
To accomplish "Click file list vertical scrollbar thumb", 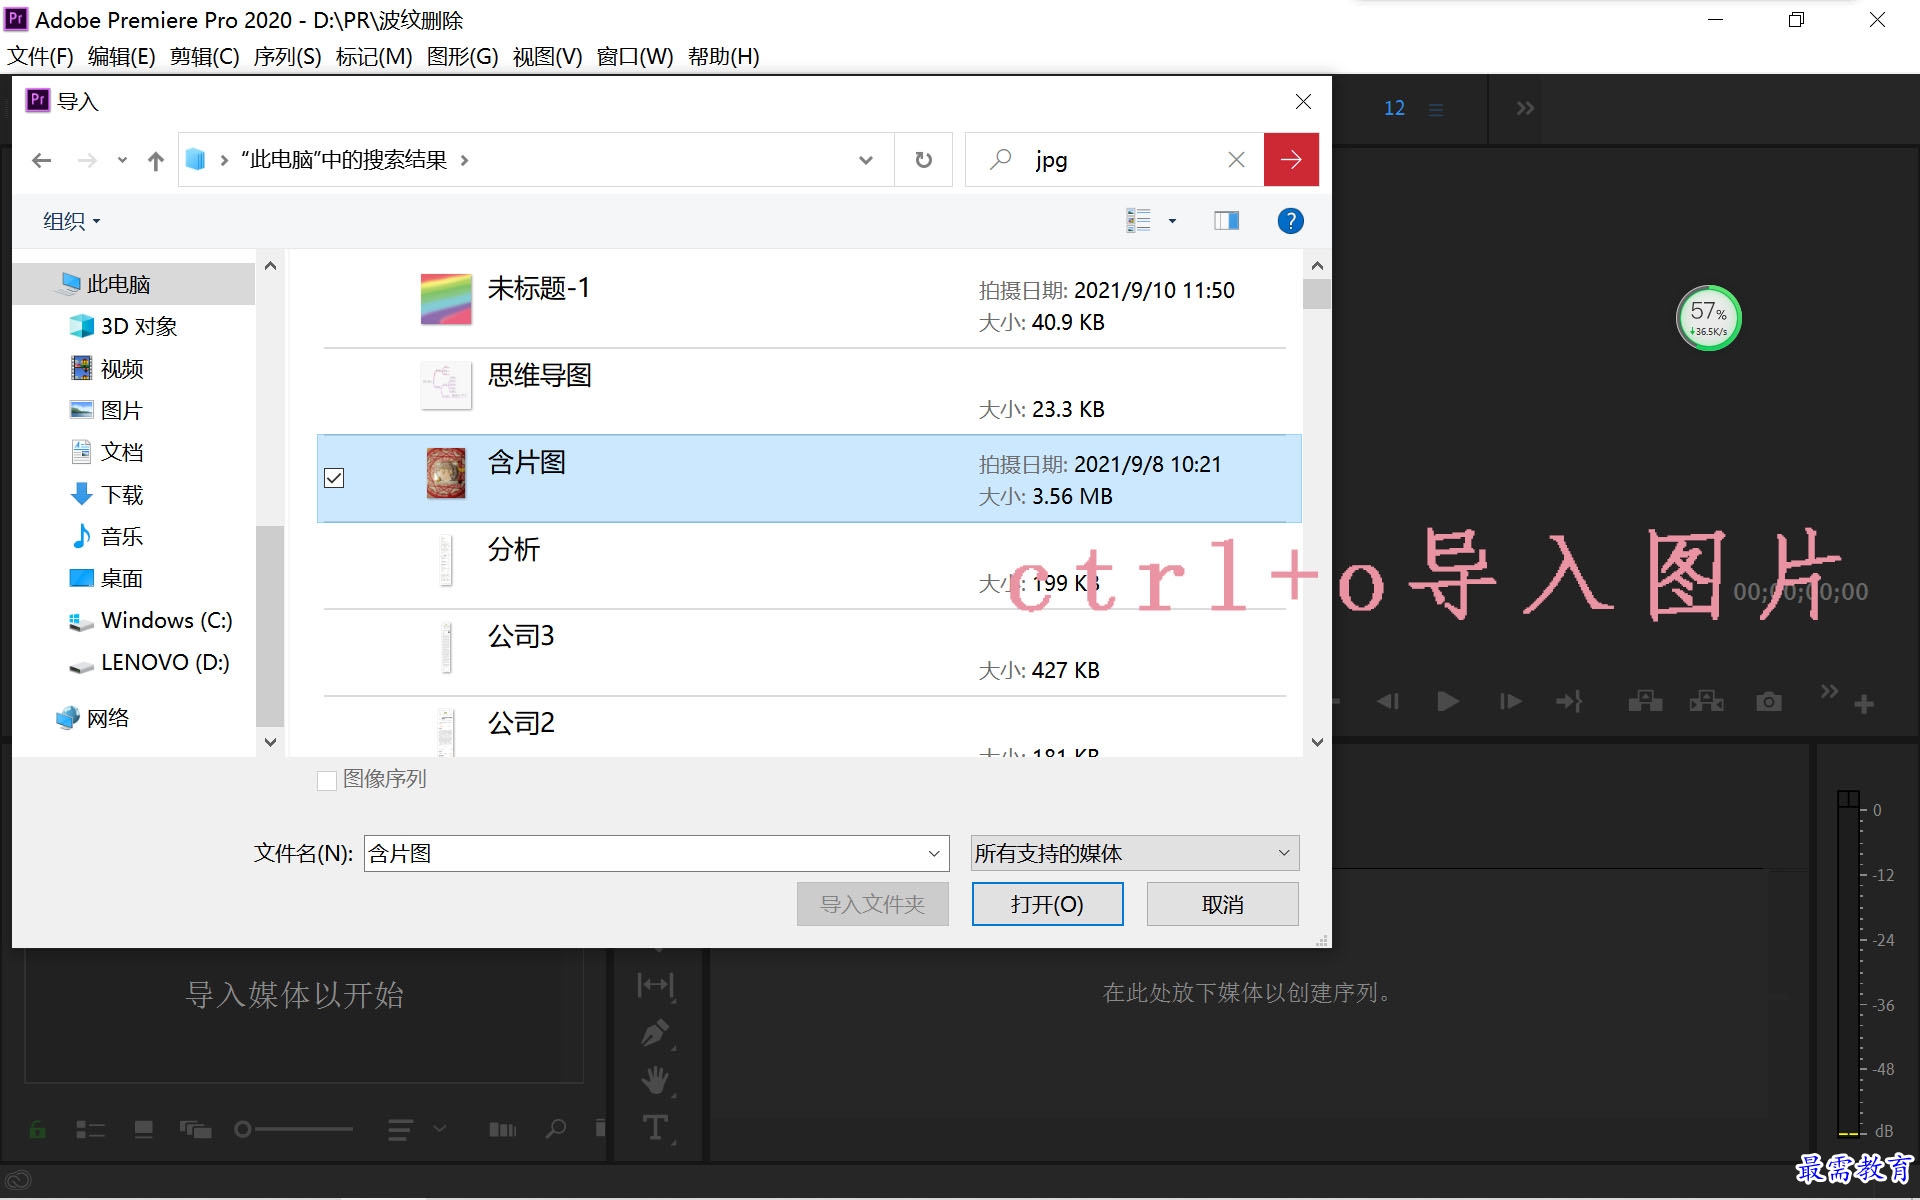I will pyautogui.click(x=1317, y=294).
